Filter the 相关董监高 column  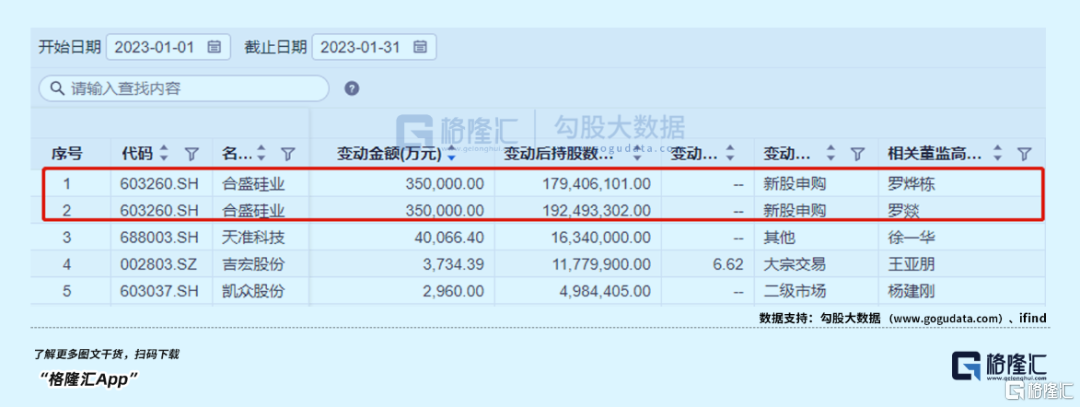tap(1024, 154)
